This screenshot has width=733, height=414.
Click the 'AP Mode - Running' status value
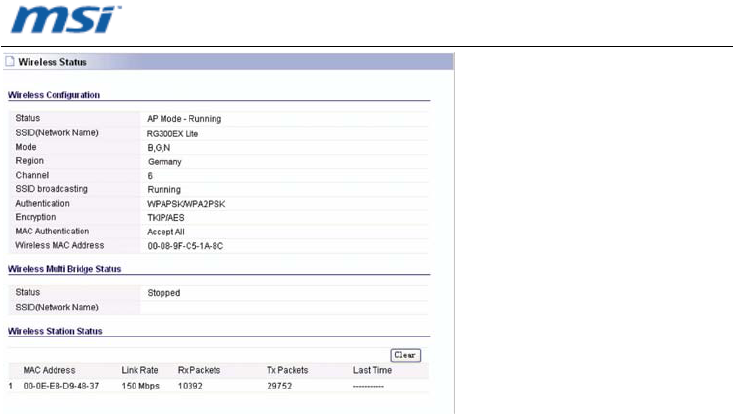pyautogui.click(x=184, y=119)
